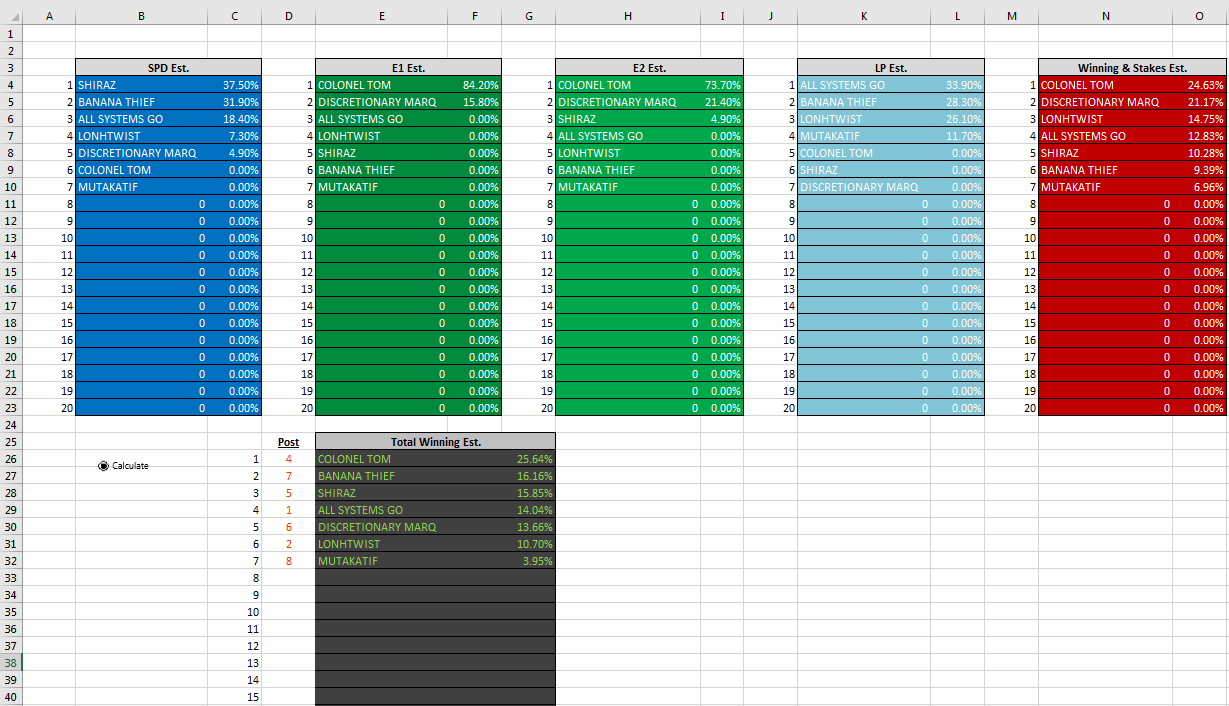This screenshot has height=706, width=1229.
Task: Click the 25.64% Total Winning value
Action: click(x=534, y=459)
